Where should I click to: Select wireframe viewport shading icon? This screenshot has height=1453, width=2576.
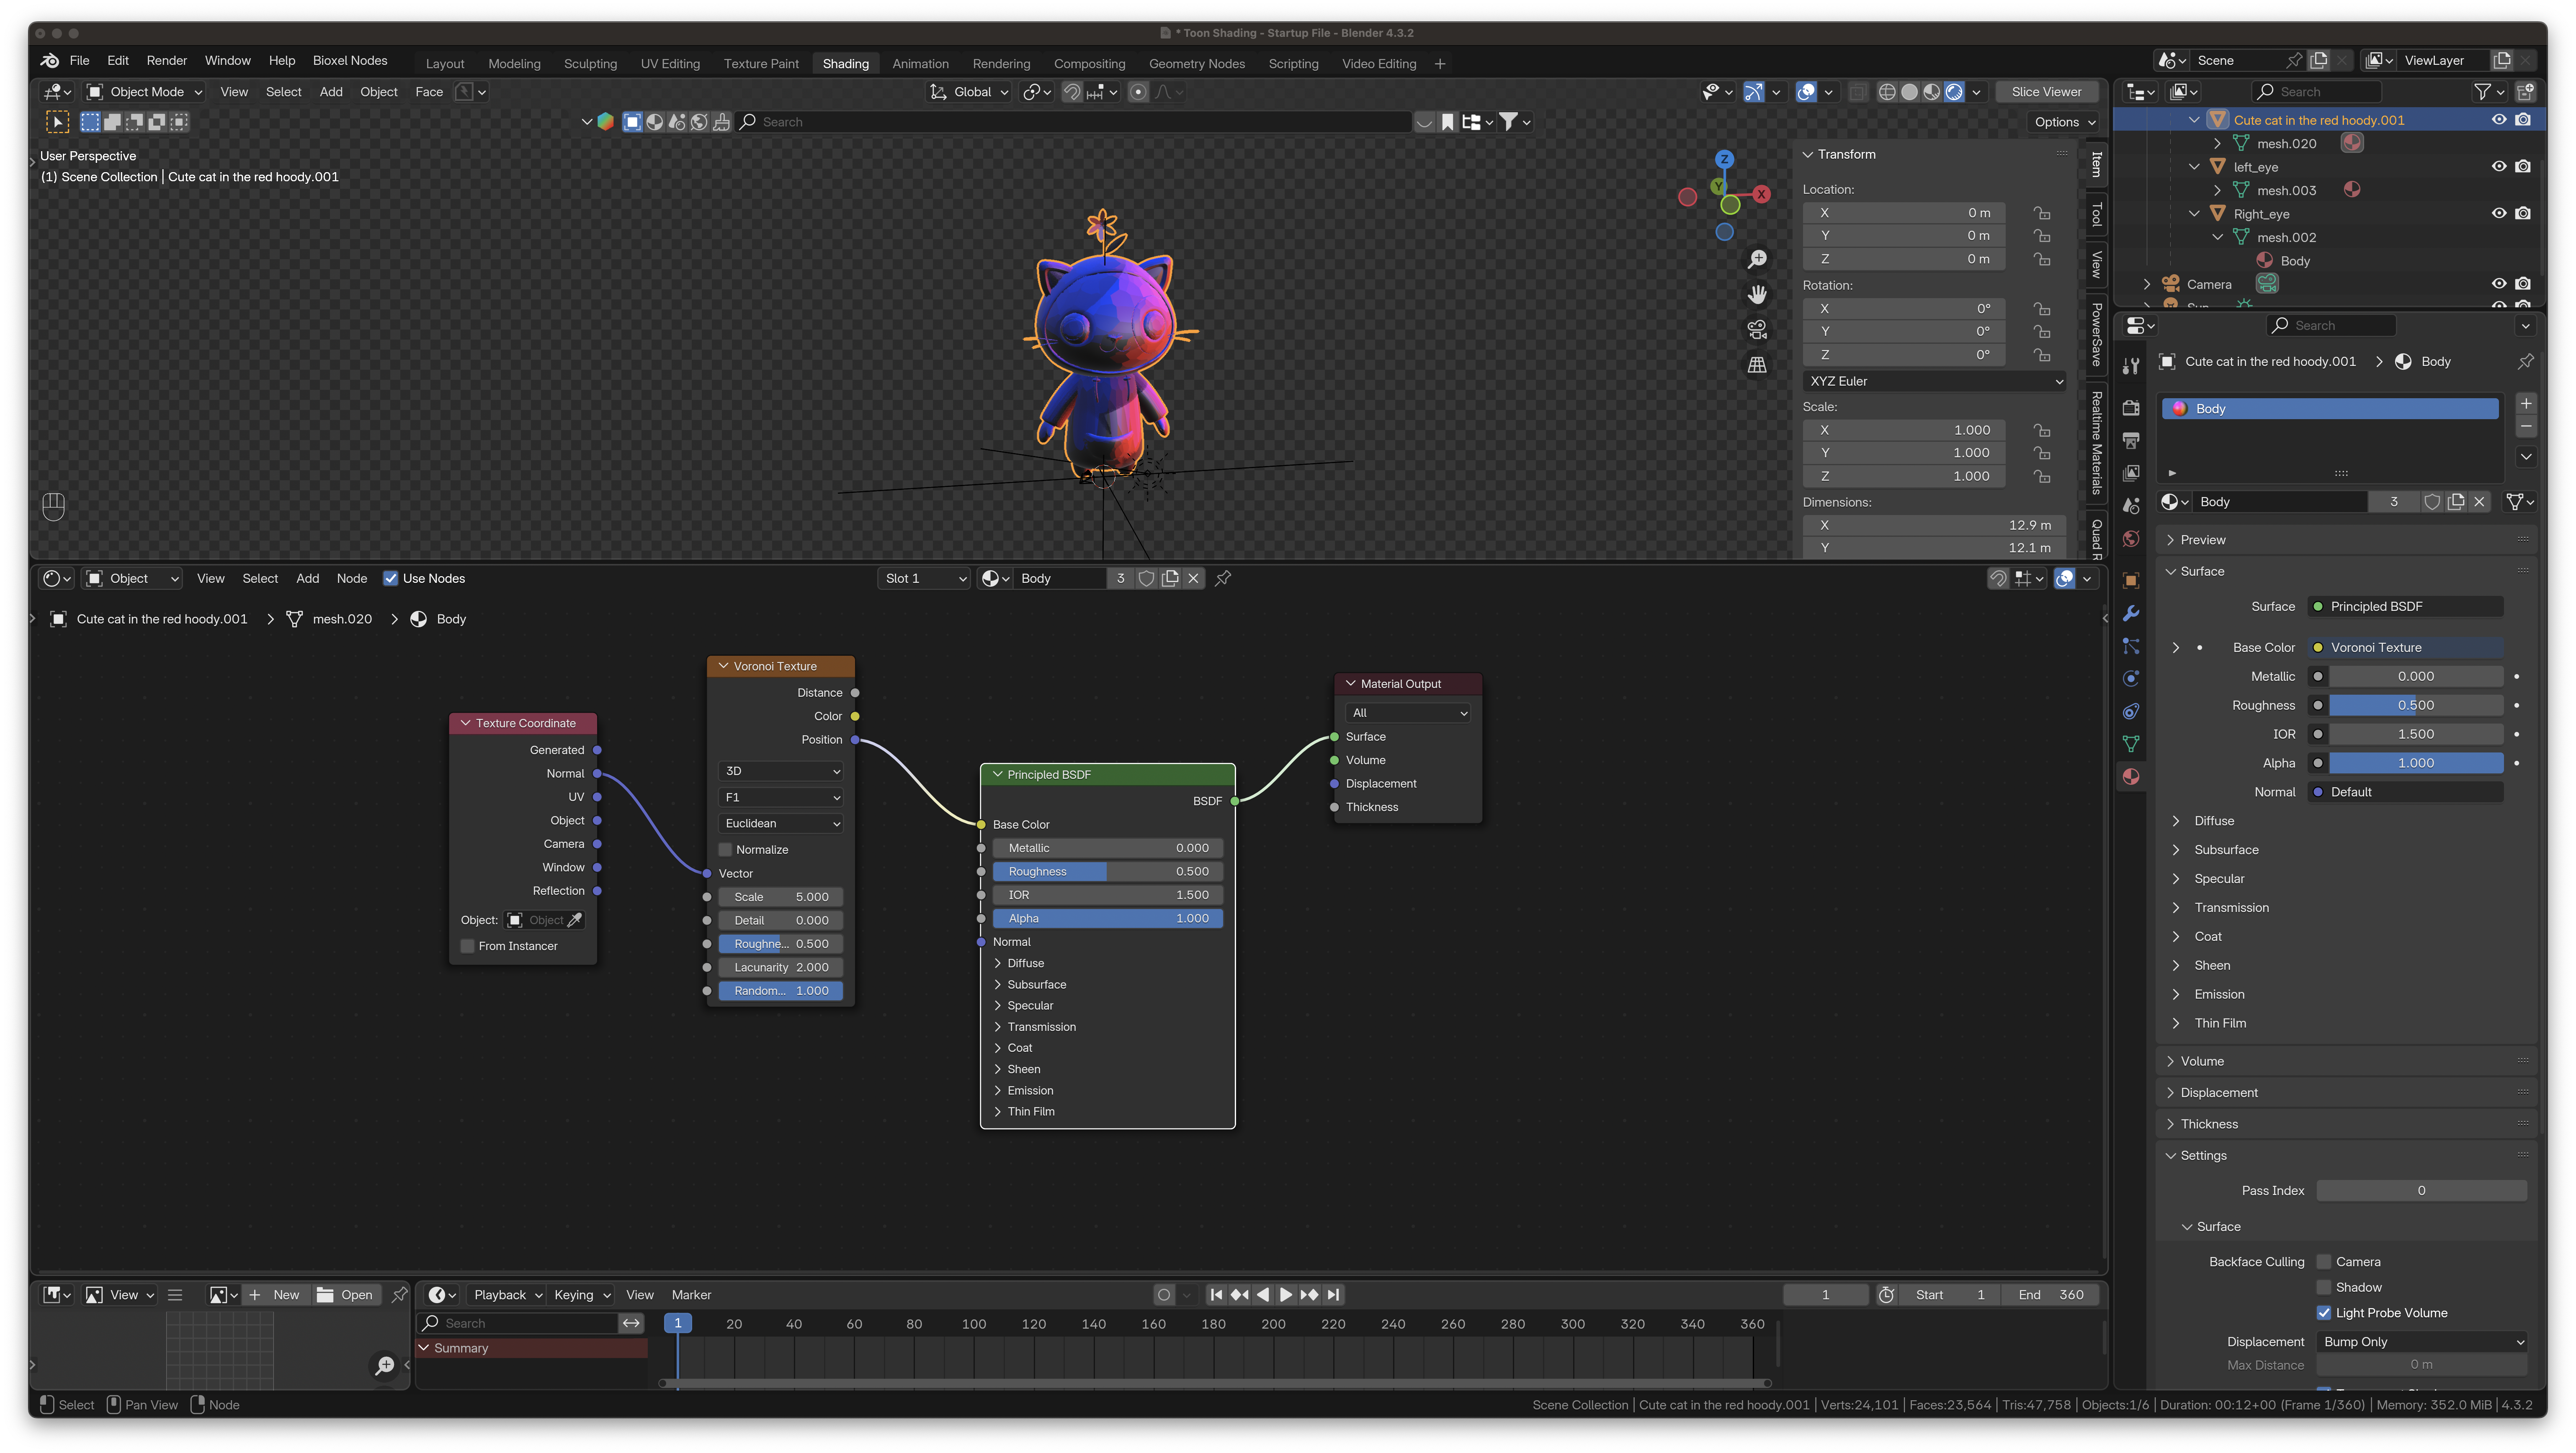tap(1887, 92)
